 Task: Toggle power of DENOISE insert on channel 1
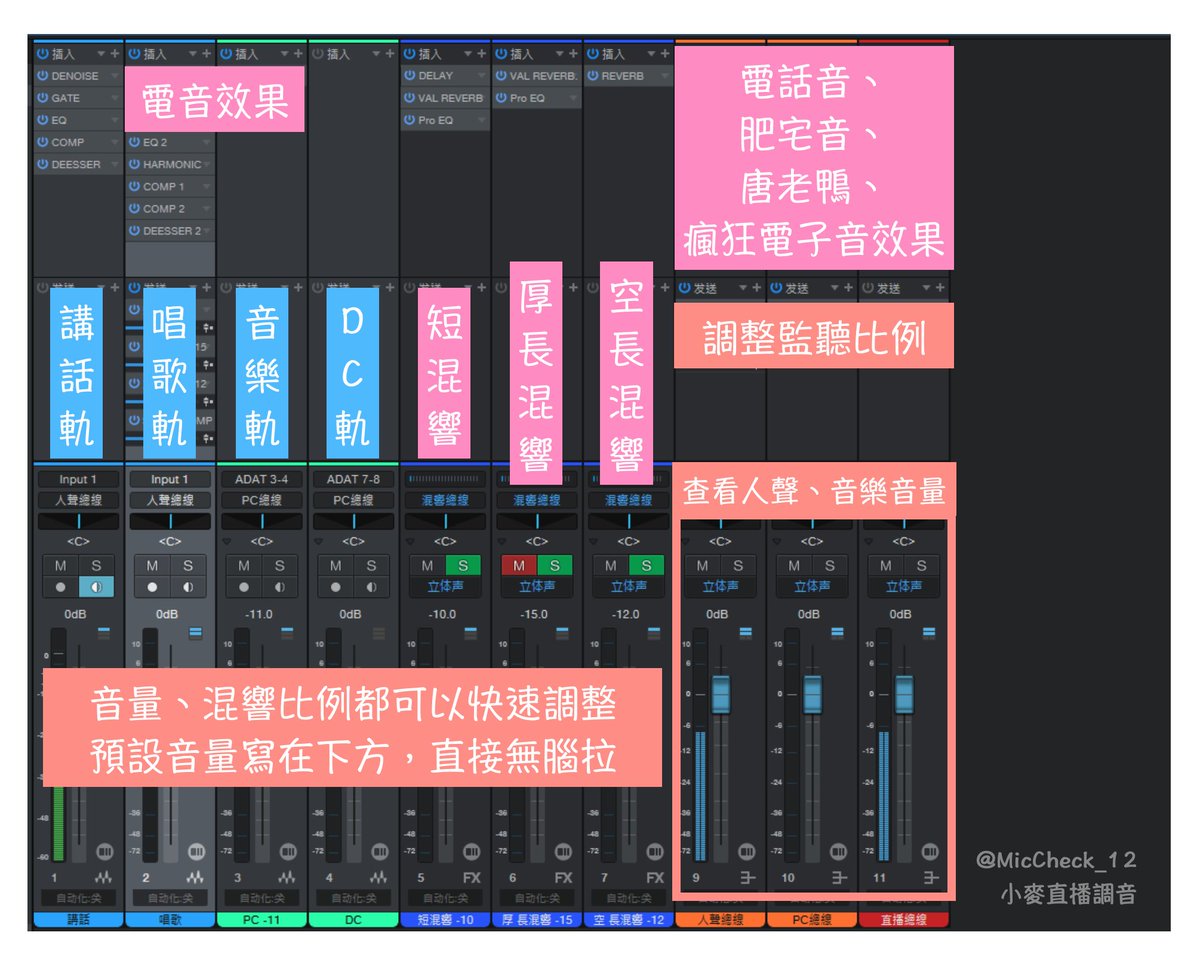tap(42, 76)
